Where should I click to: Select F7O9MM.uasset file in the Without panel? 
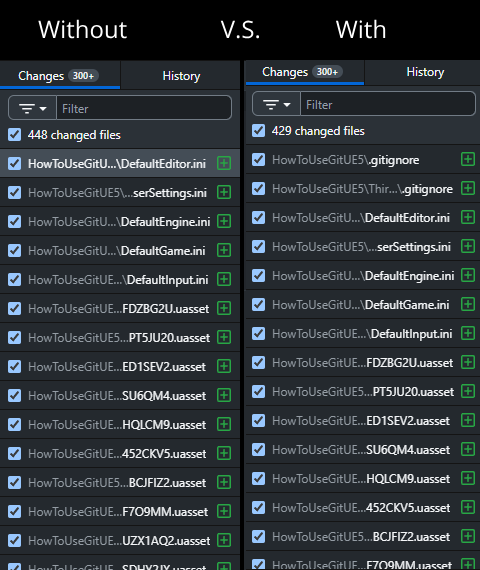(120, 511)
